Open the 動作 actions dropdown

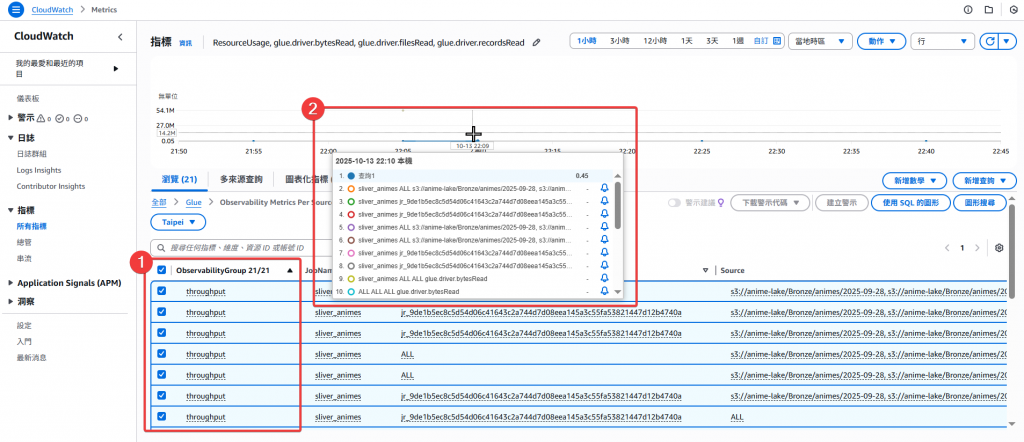pyautogui.click(x=882, y=41)
